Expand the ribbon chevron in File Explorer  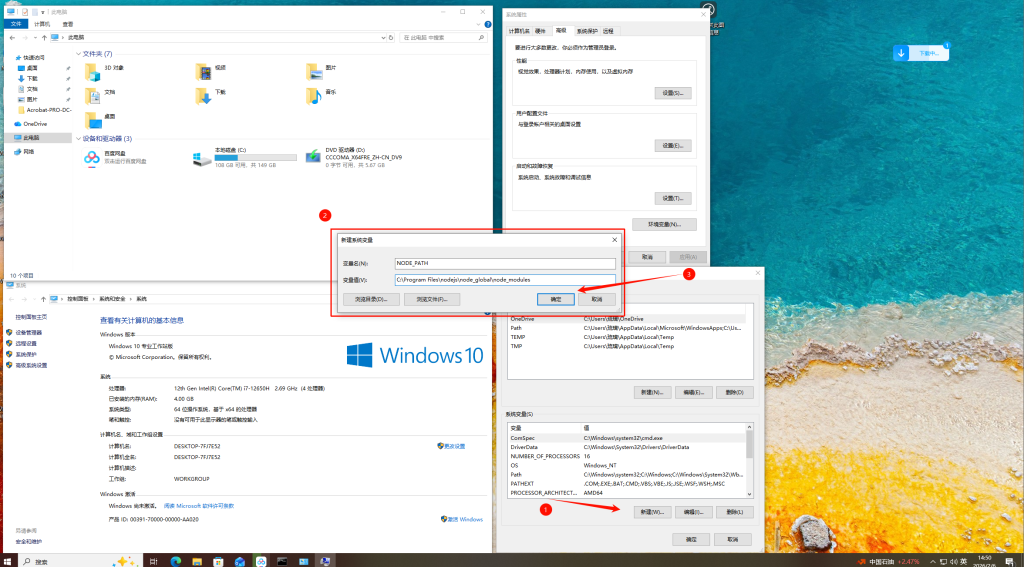(478, 24)
